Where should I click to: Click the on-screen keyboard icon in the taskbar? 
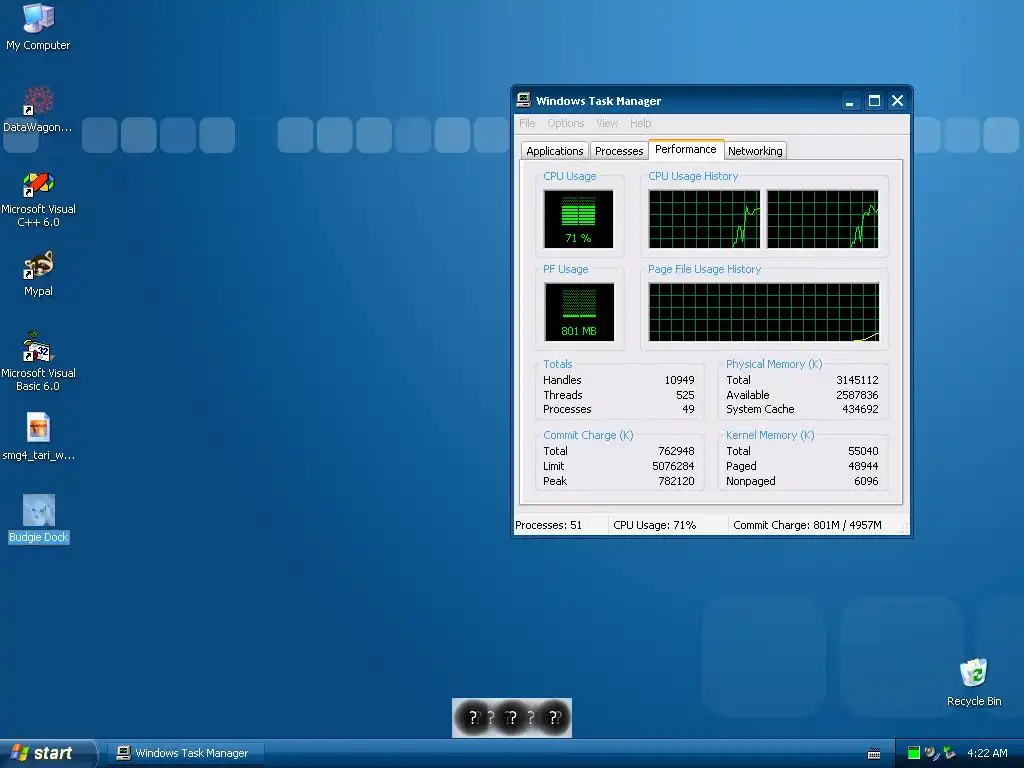pos(874,754)
